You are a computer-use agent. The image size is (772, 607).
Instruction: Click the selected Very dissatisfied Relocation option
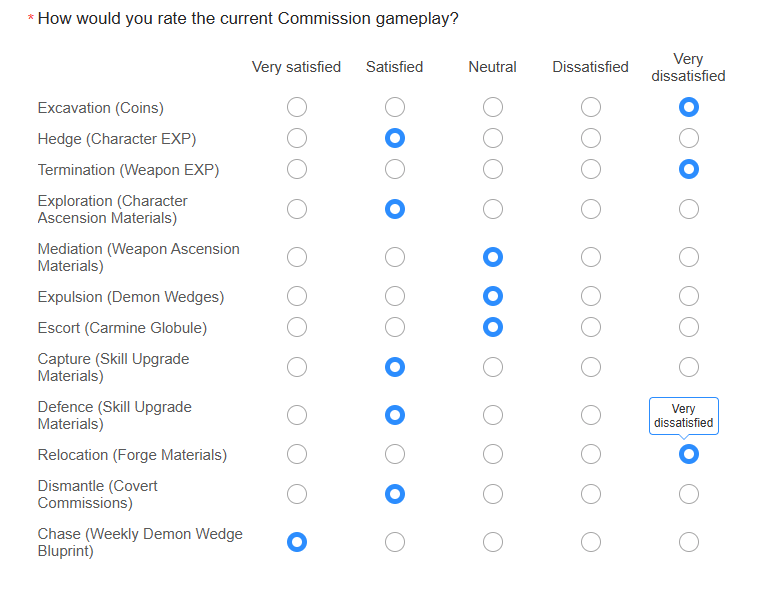[689, 454]
